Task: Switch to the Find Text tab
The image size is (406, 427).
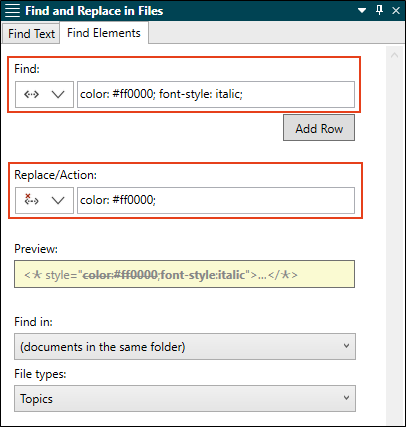Action: (31, 33)
